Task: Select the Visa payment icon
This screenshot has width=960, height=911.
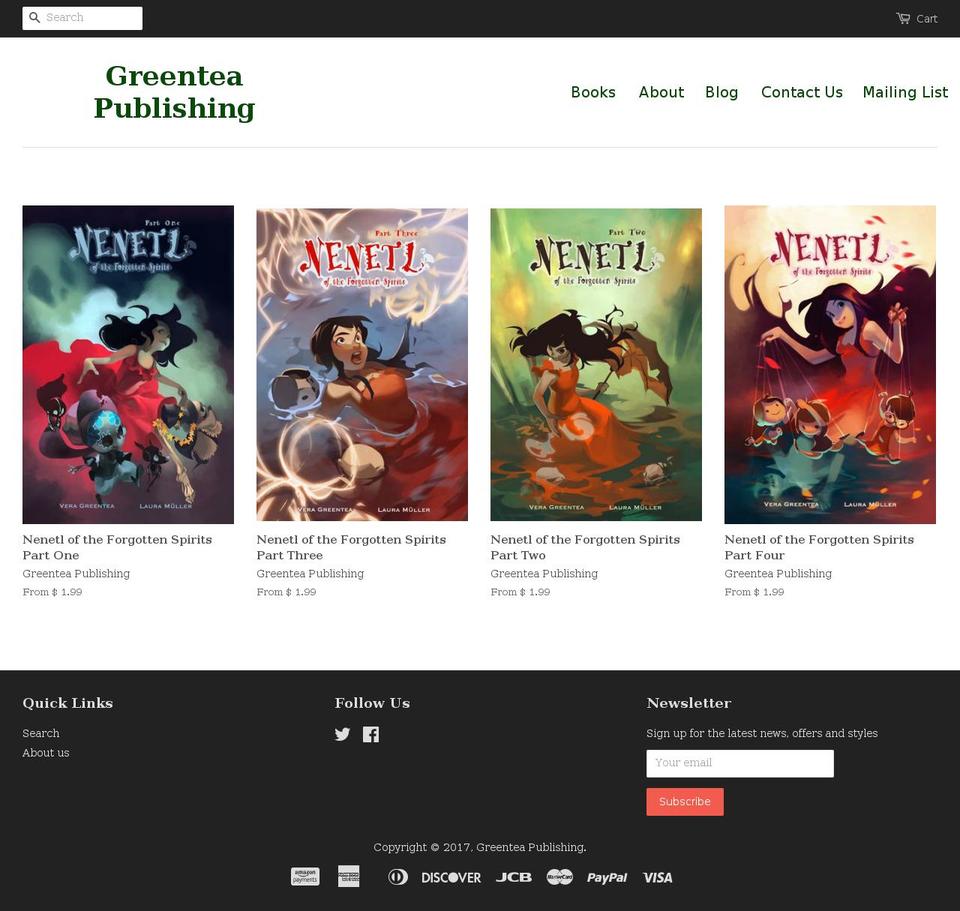Action: (657, 877)
